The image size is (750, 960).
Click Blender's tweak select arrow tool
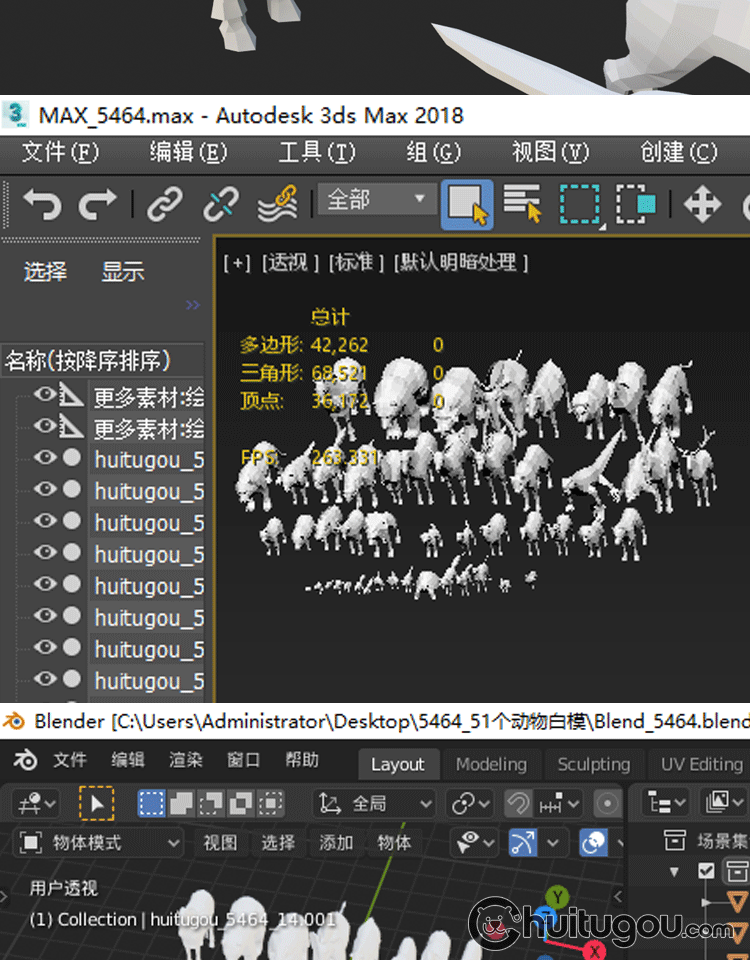pyautogui.click(x=96, y=803)
